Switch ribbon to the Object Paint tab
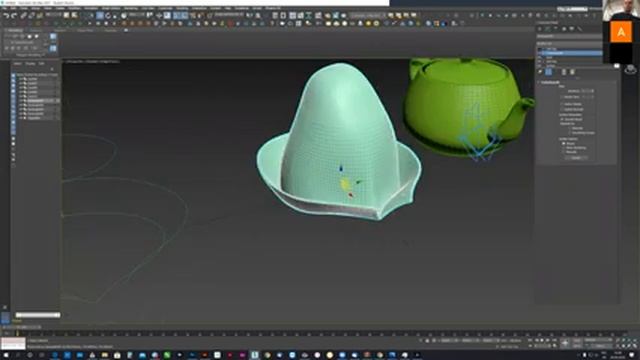 (x=85, y=30)
